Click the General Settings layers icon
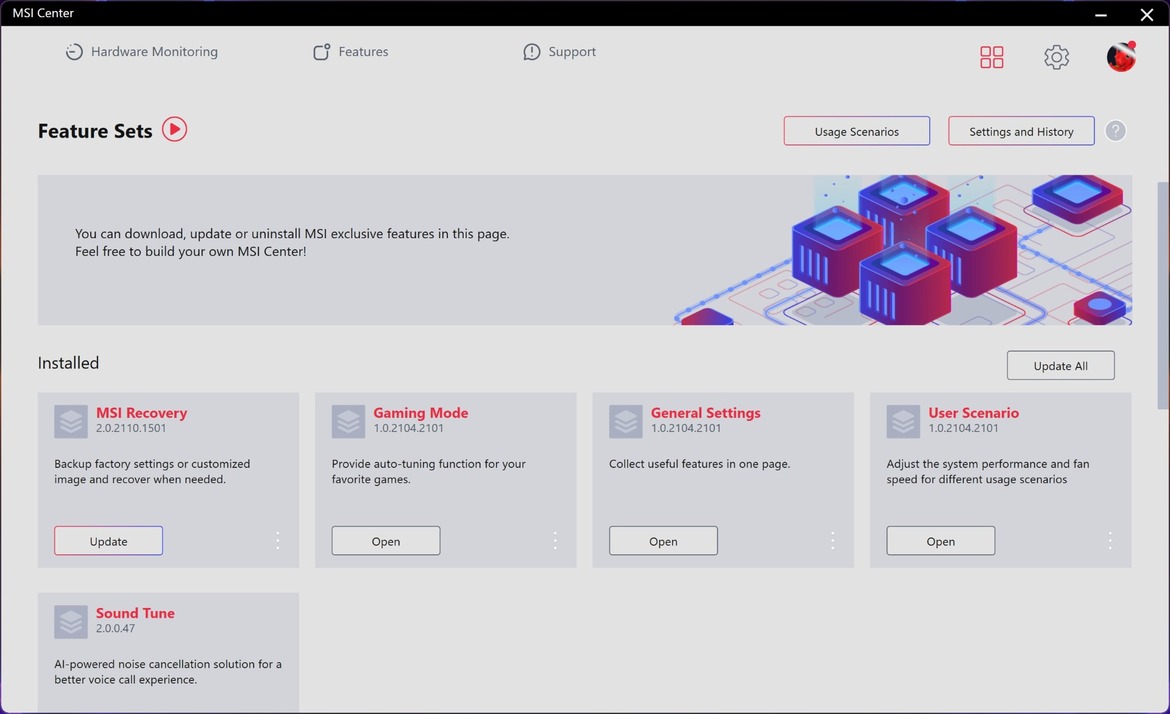1170x714 pixels. coord(625,422)
